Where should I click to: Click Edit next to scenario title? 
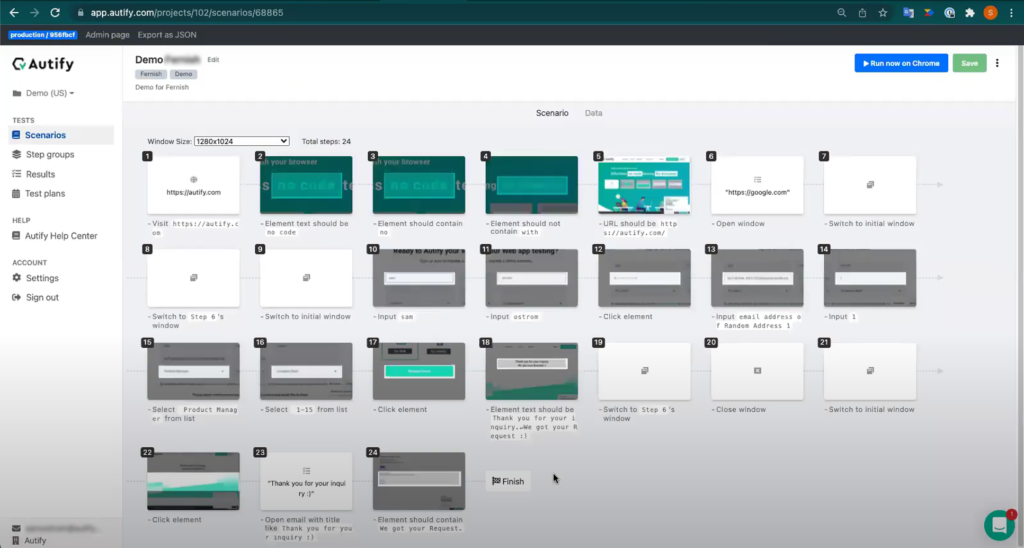(x=213, y=59)
